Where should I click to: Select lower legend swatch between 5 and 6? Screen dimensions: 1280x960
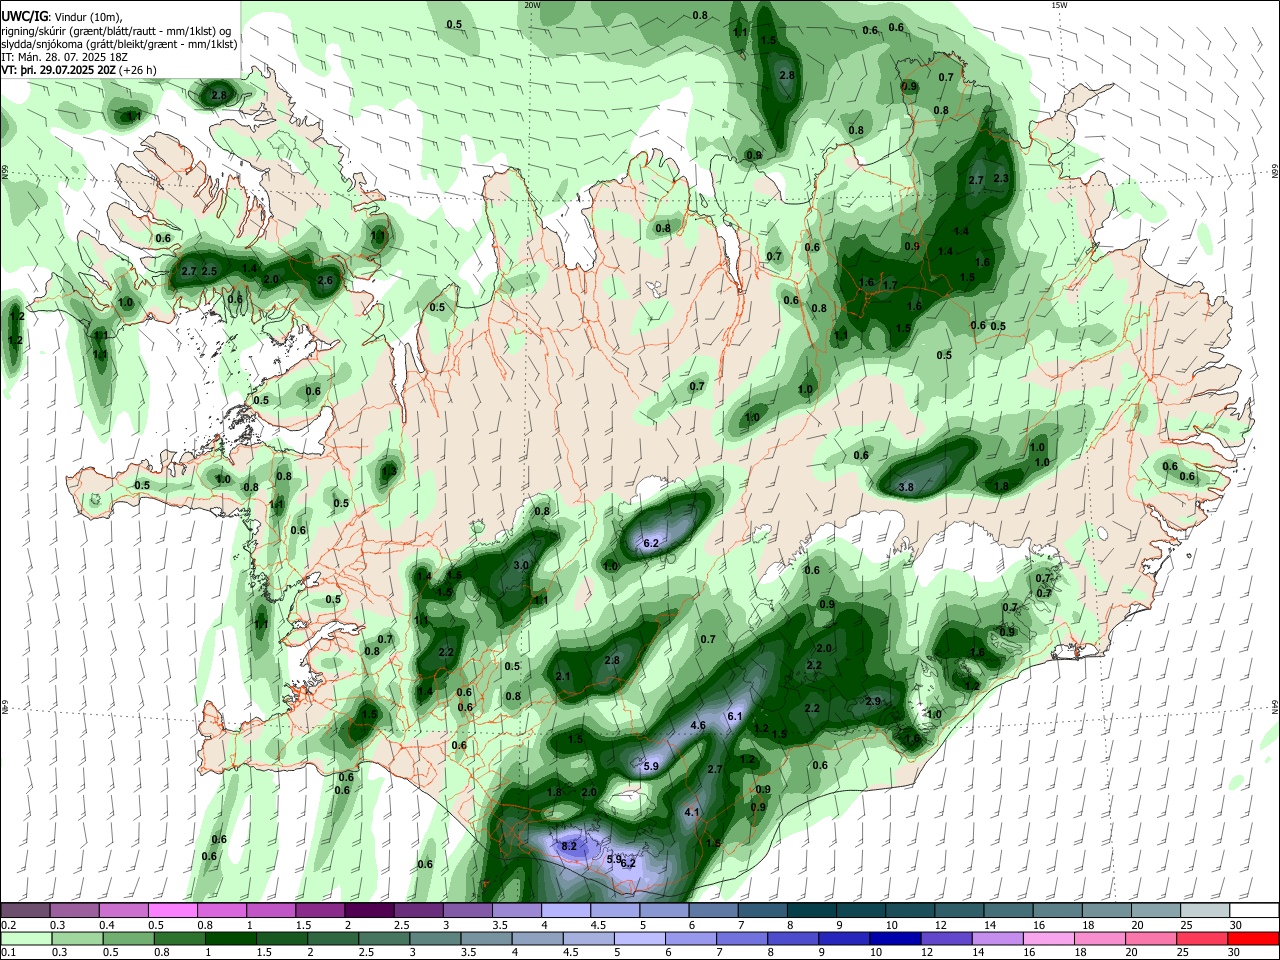639,939
